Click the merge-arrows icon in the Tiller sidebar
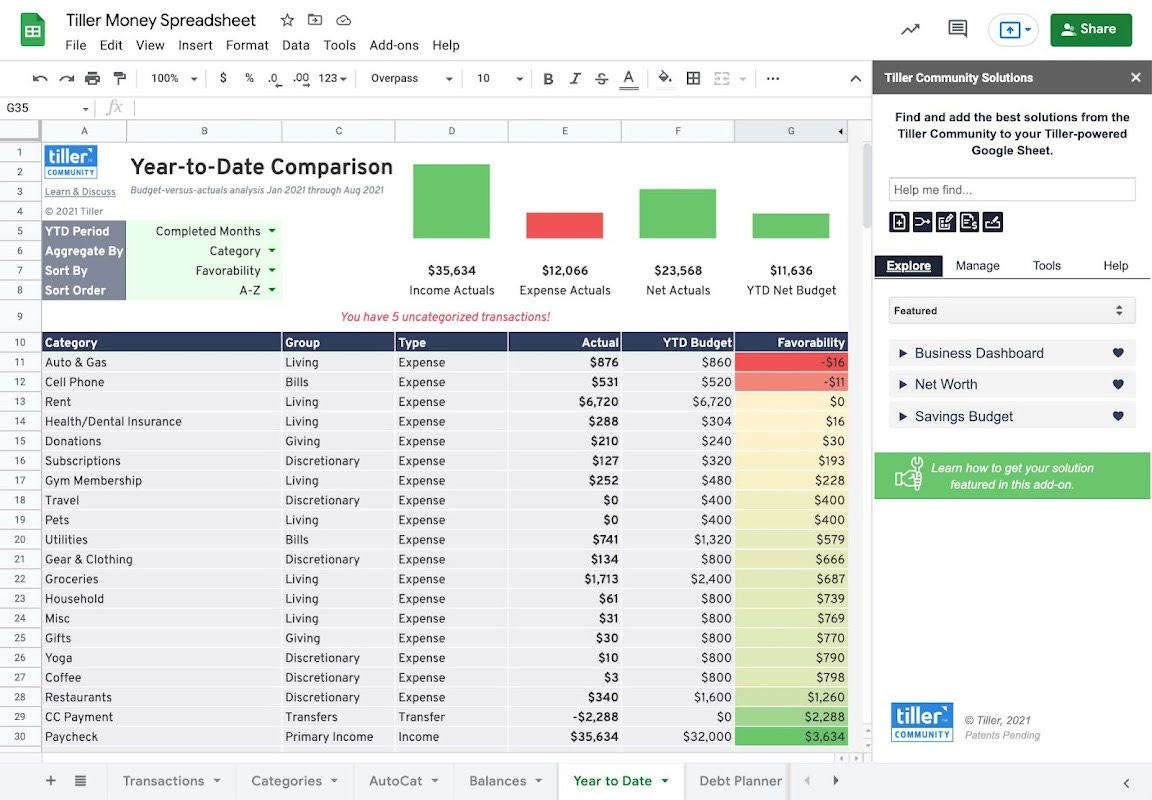This screenshot has height=800, width=1152. [x=922, y=222]
